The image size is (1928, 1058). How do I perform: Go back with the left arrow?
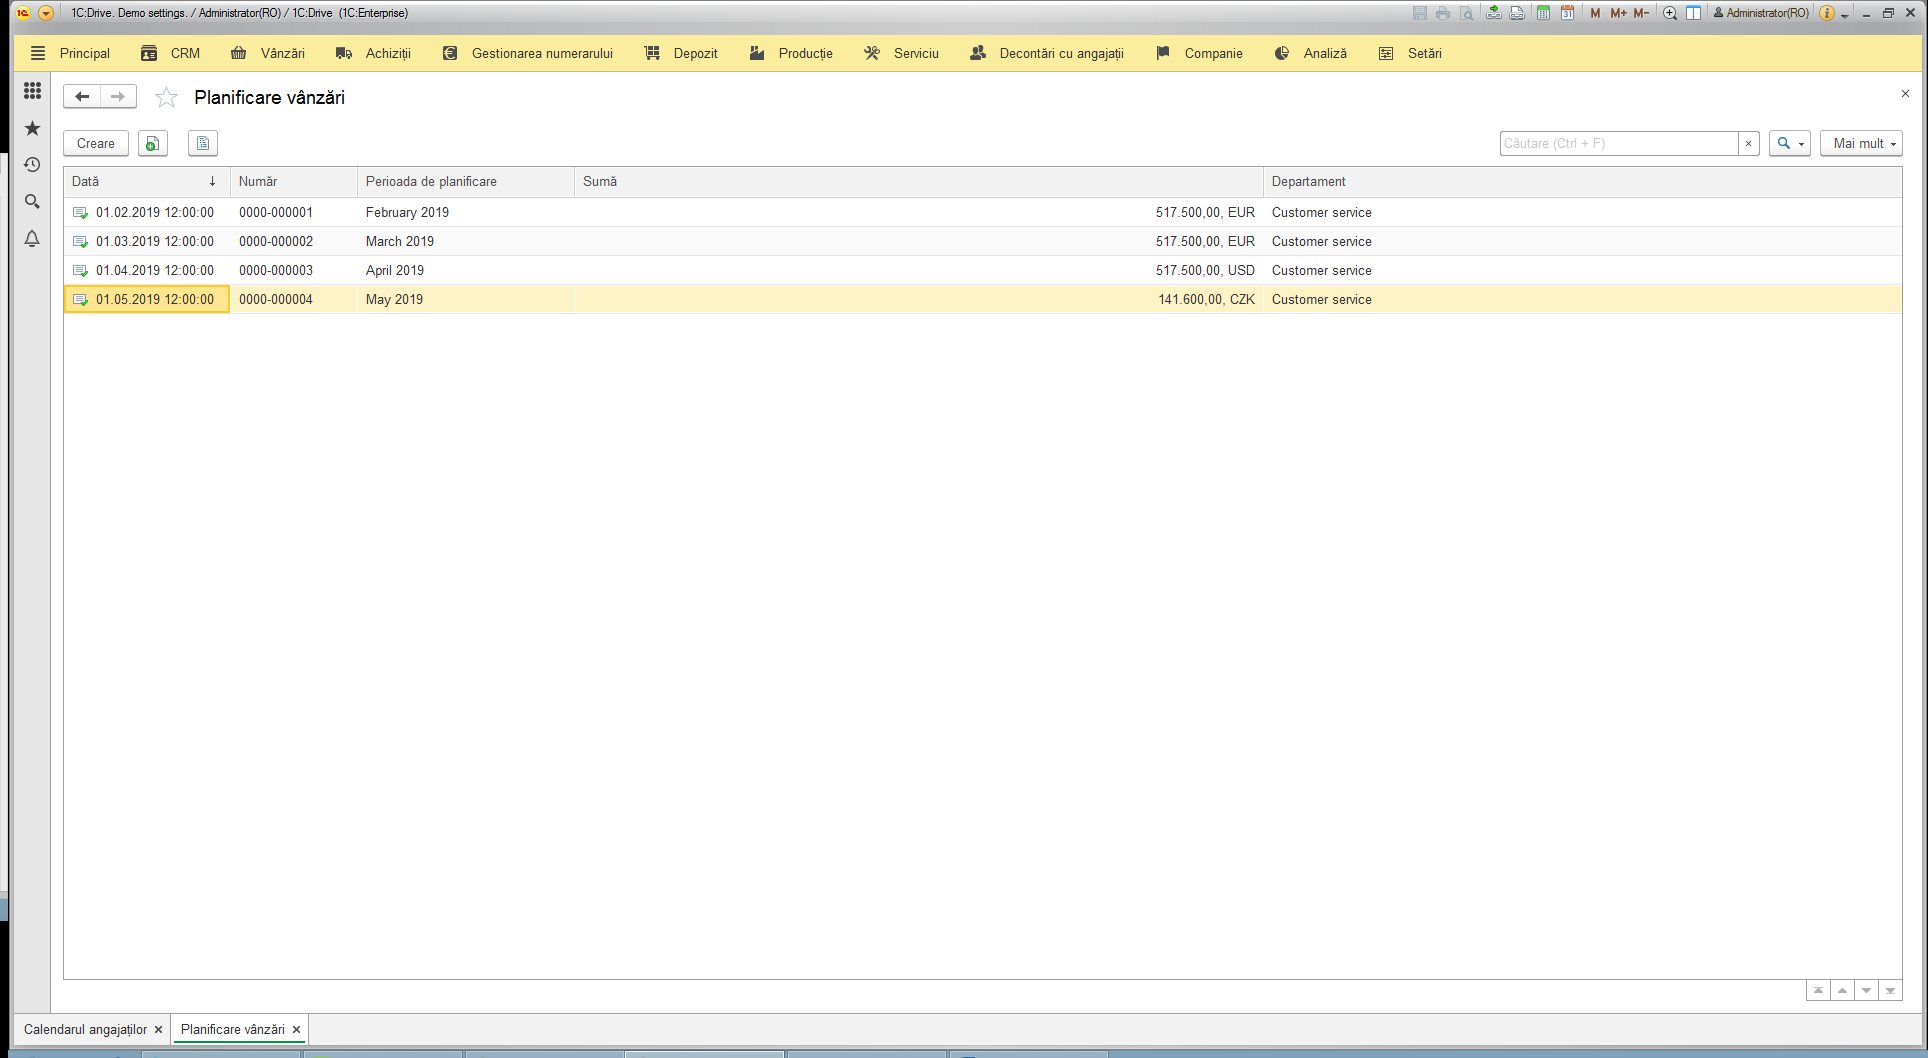point(82,97)
